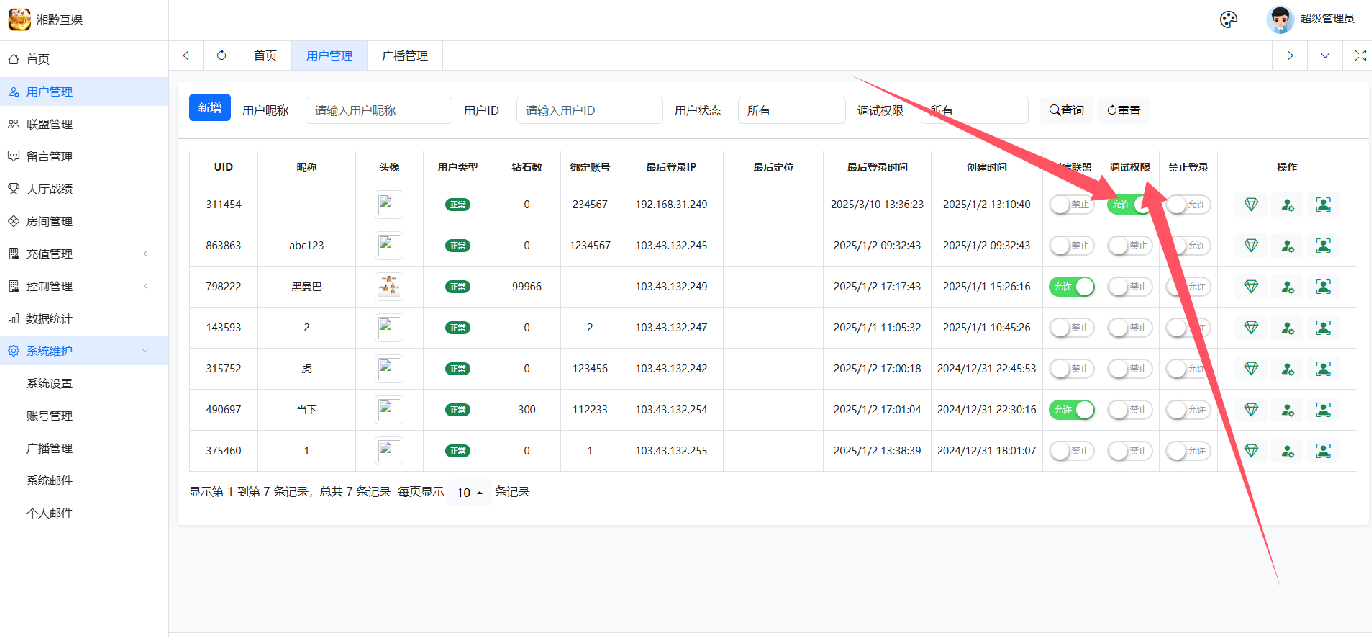Image resolution: width=1372 pixels, height=637 pixels.
Task: Select the user settings icon for user 当下
Action: [1287, 409]
